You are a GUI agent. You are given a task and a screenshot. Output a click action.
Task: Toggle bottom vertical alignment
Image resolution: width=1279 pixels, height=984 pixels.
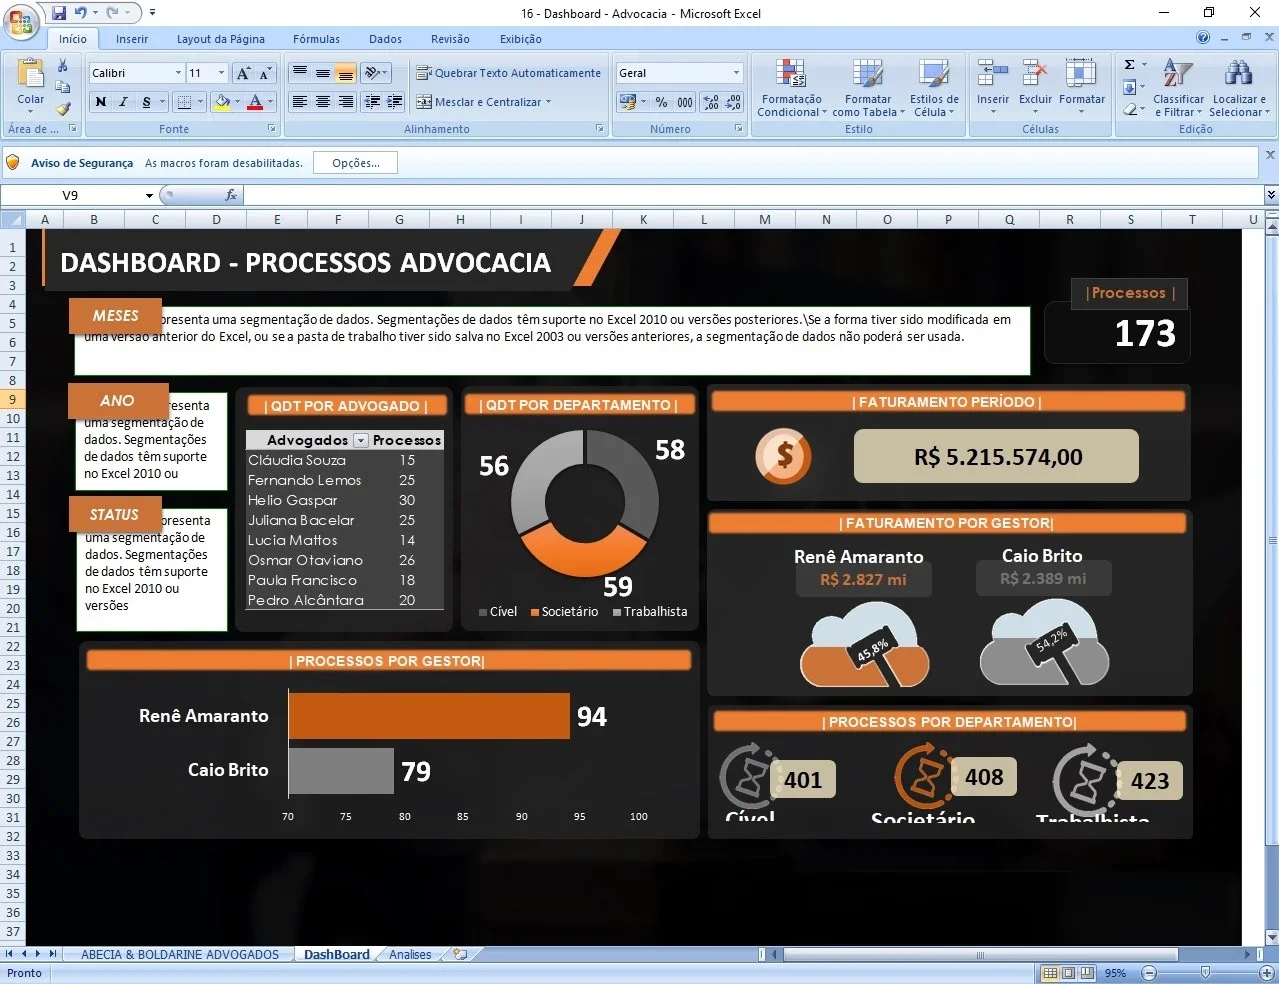(x=345, y=73)
